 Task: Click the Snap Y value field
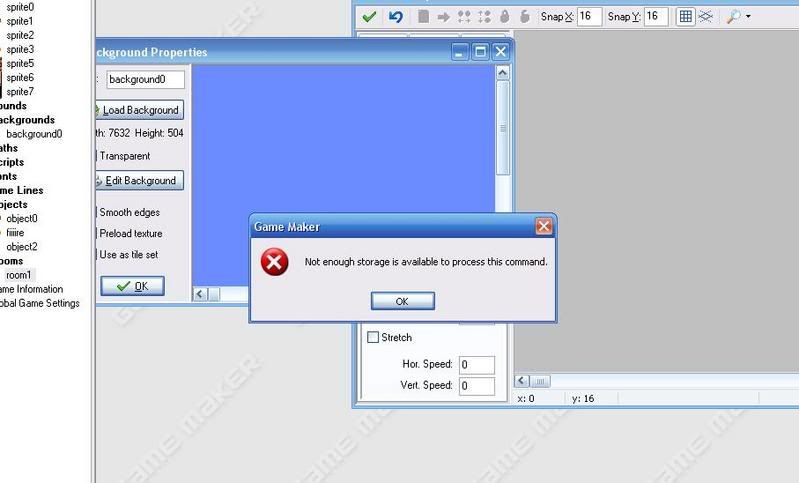pyautogui.click(x=656, y=16)
